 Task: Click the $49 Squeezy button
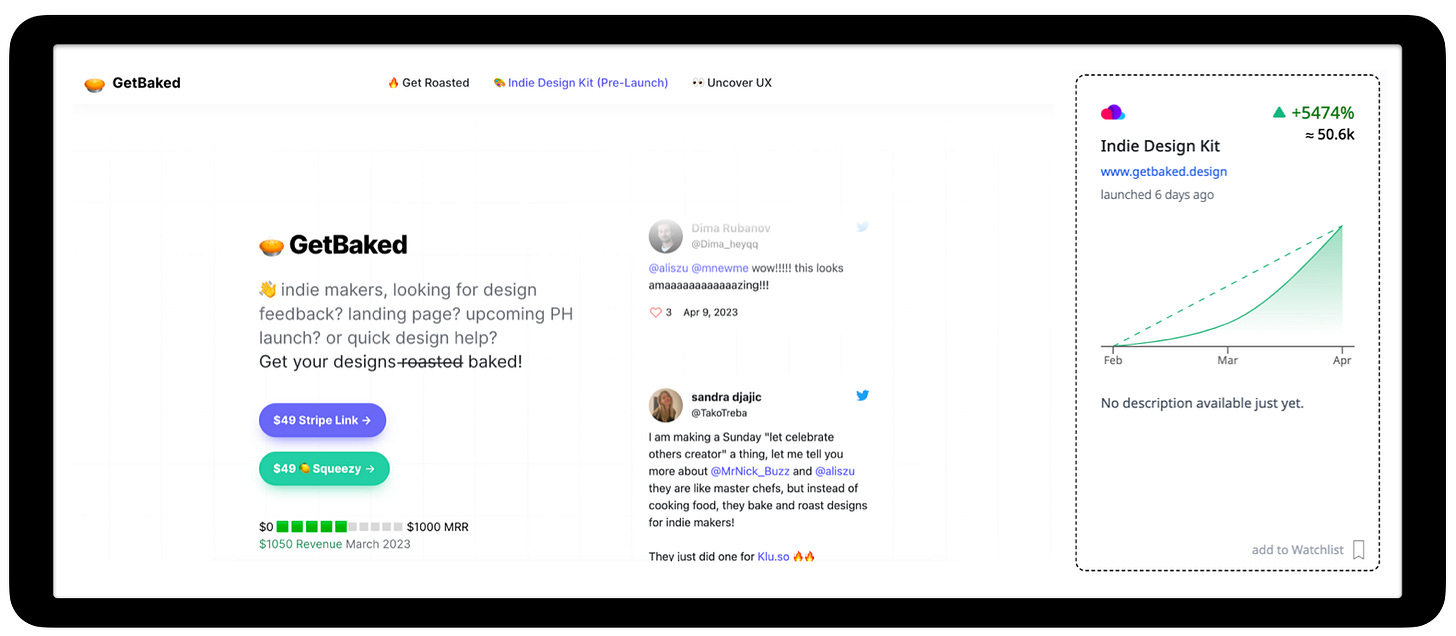click(x=324, y=468)
